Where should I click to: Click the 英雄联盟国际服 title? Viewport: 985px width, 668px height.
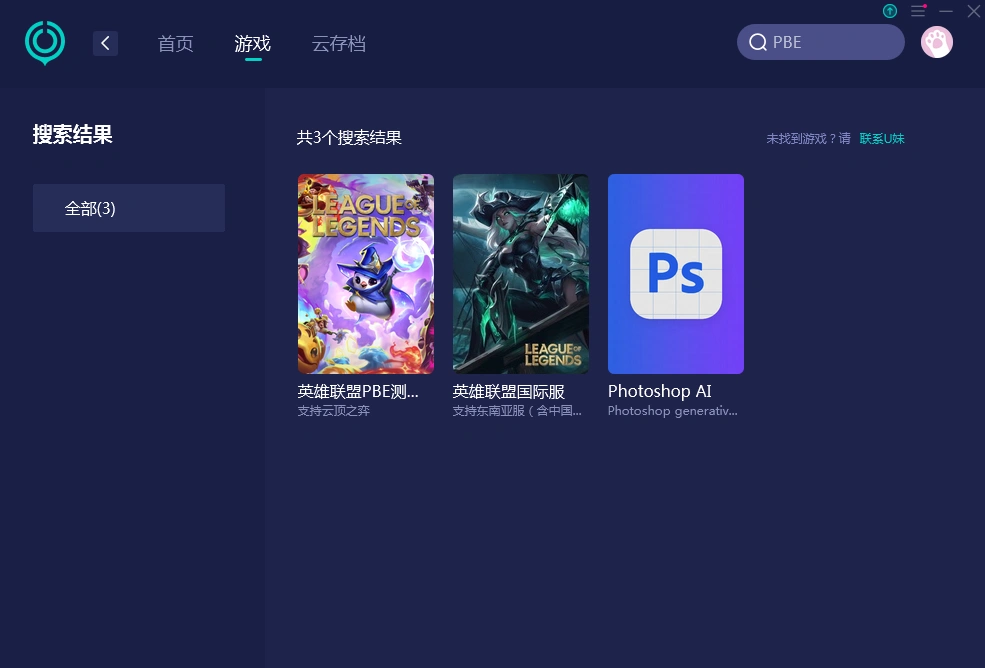click(509, 391)
